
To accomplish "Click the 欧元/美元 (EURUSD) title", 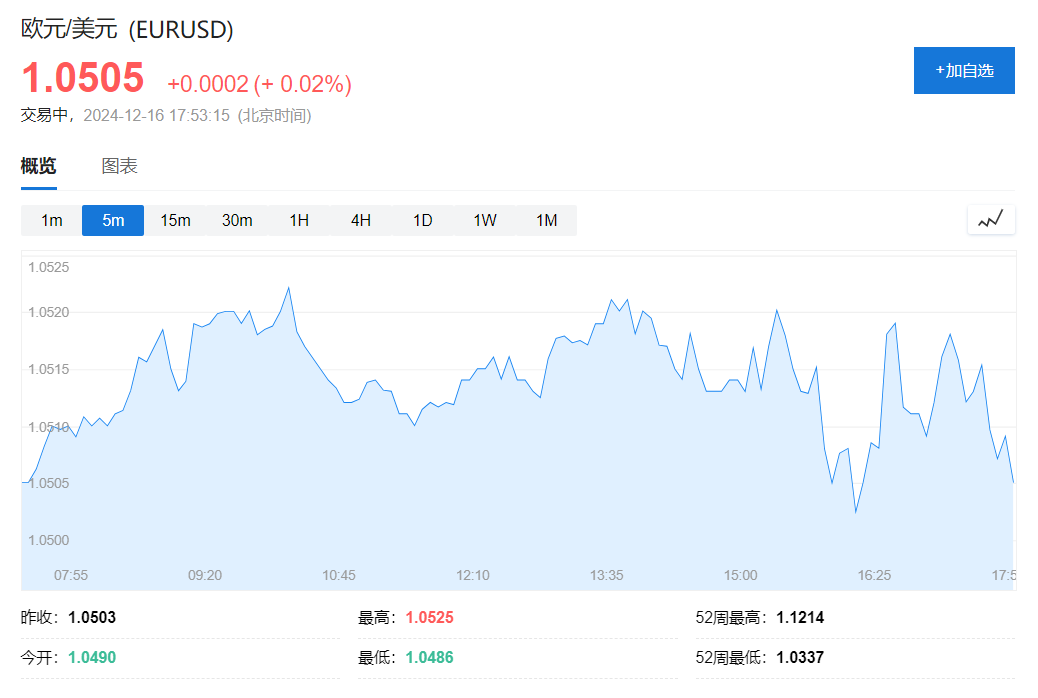I will coord(127,30).
